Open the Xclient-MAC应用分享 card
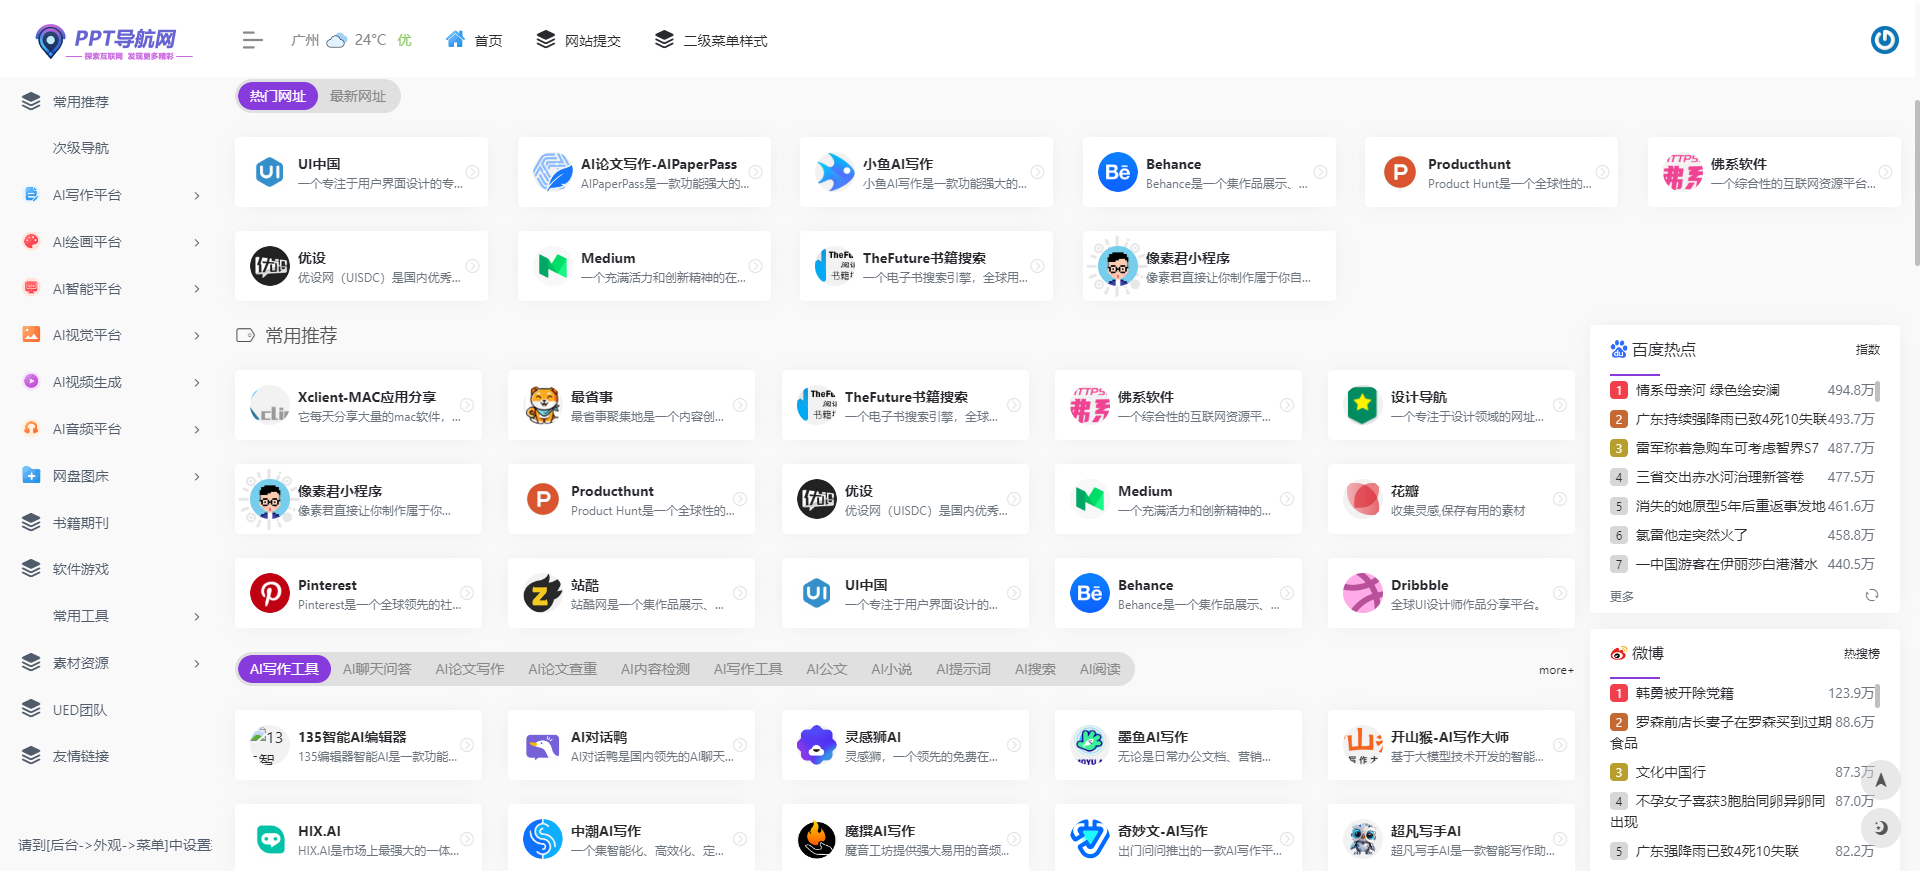This screenshot has width=1920, height=871. (358, 405)
